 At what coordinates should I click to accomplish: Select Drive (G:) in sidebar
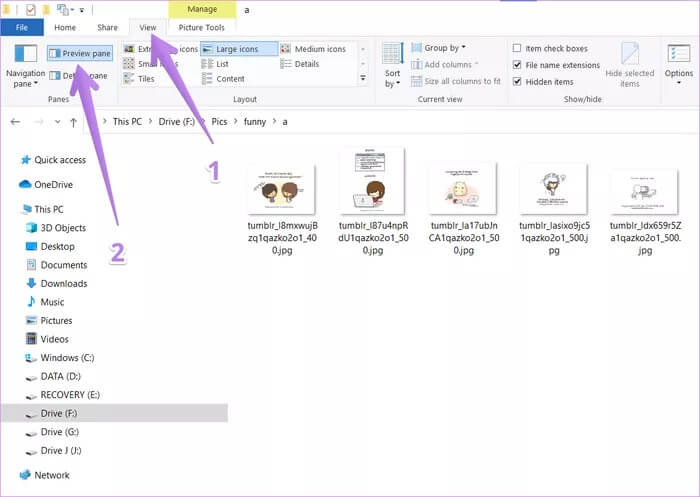point(52,432)
